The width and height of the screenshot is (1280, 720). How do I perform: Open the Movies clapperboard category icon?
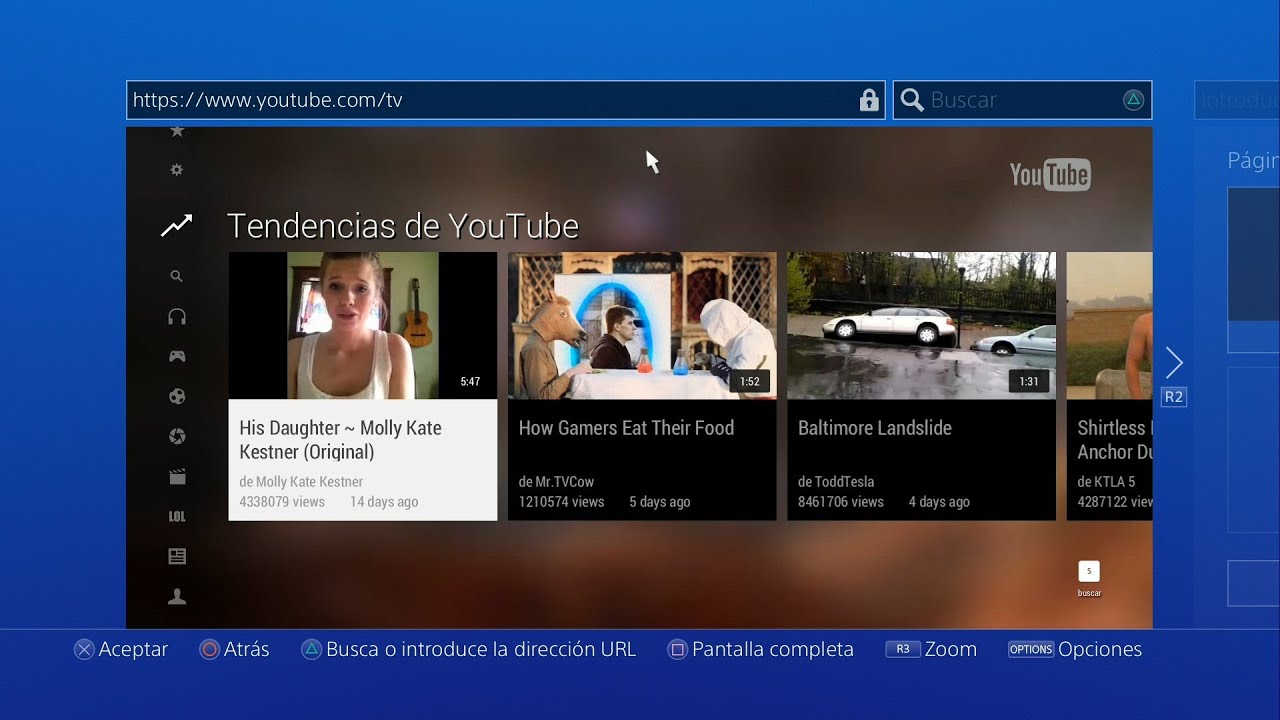177,477
